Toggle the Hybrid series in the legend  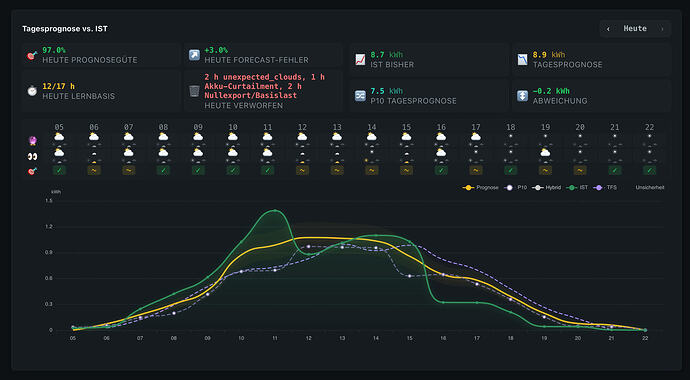pyautogui.click(x=547, y=188)
